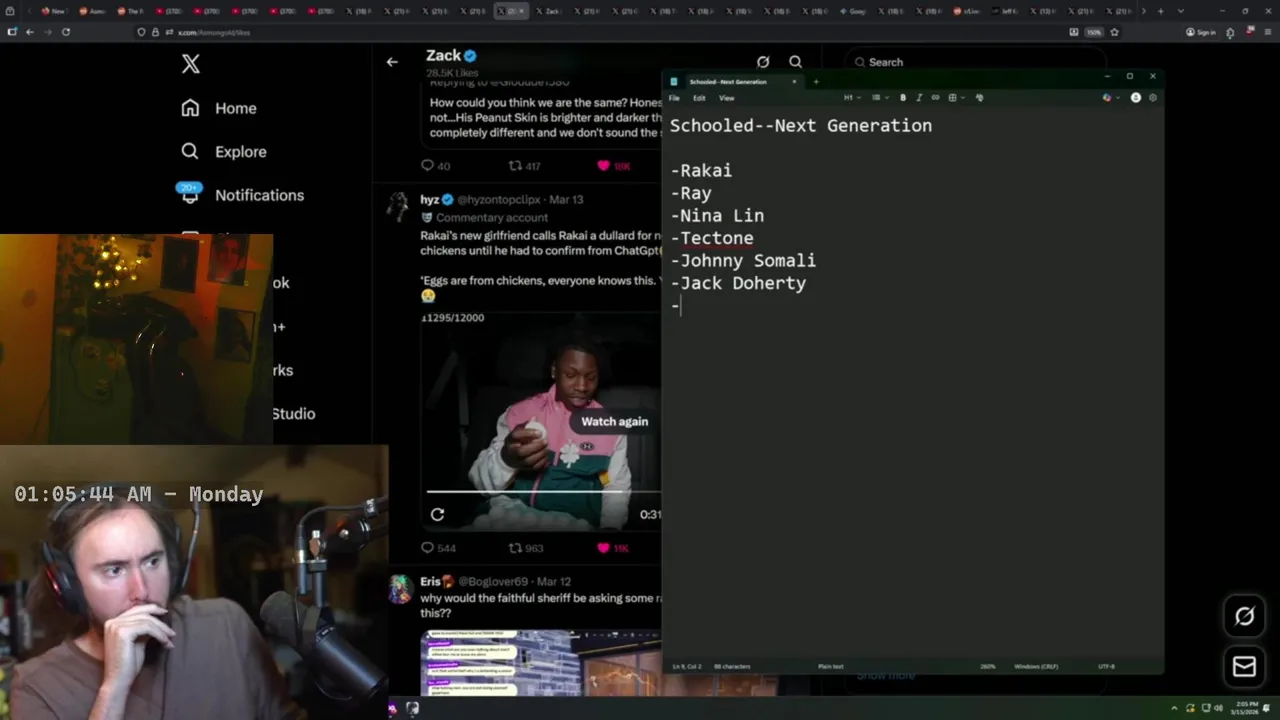
Task: Unlike the hyz post with 11K likes
Action: click(603, 548)
